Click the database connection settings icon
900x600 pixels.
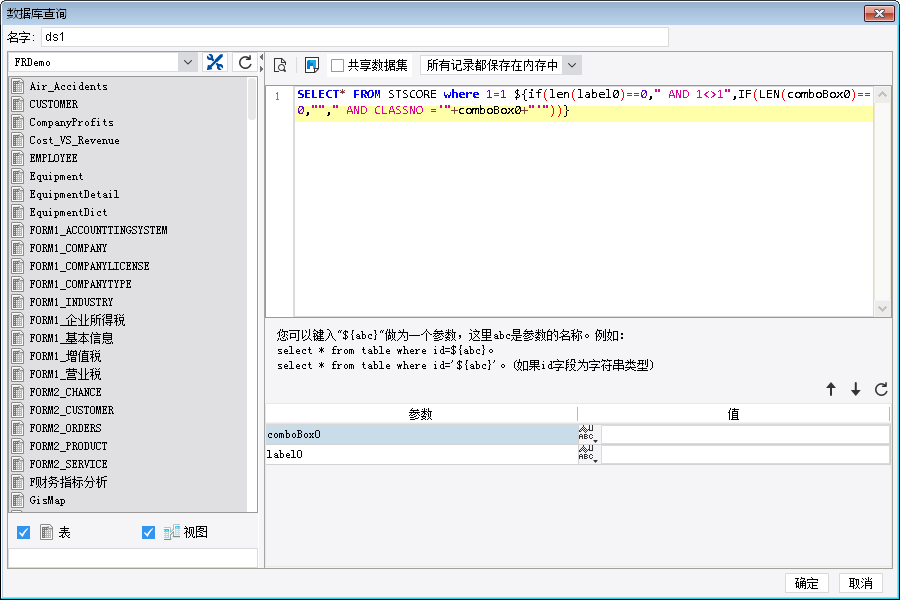coord(215,62)
